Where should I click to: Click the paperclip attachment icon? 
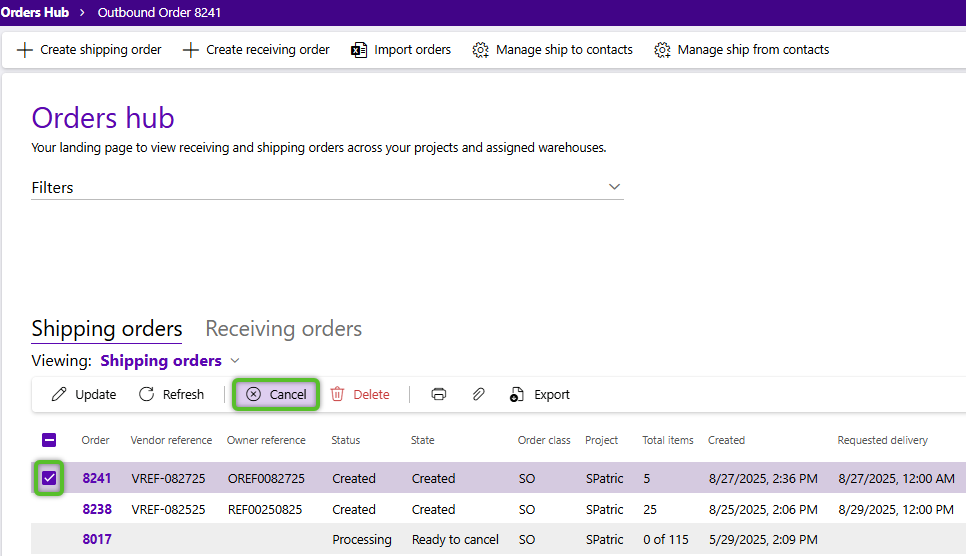(479, 394)
